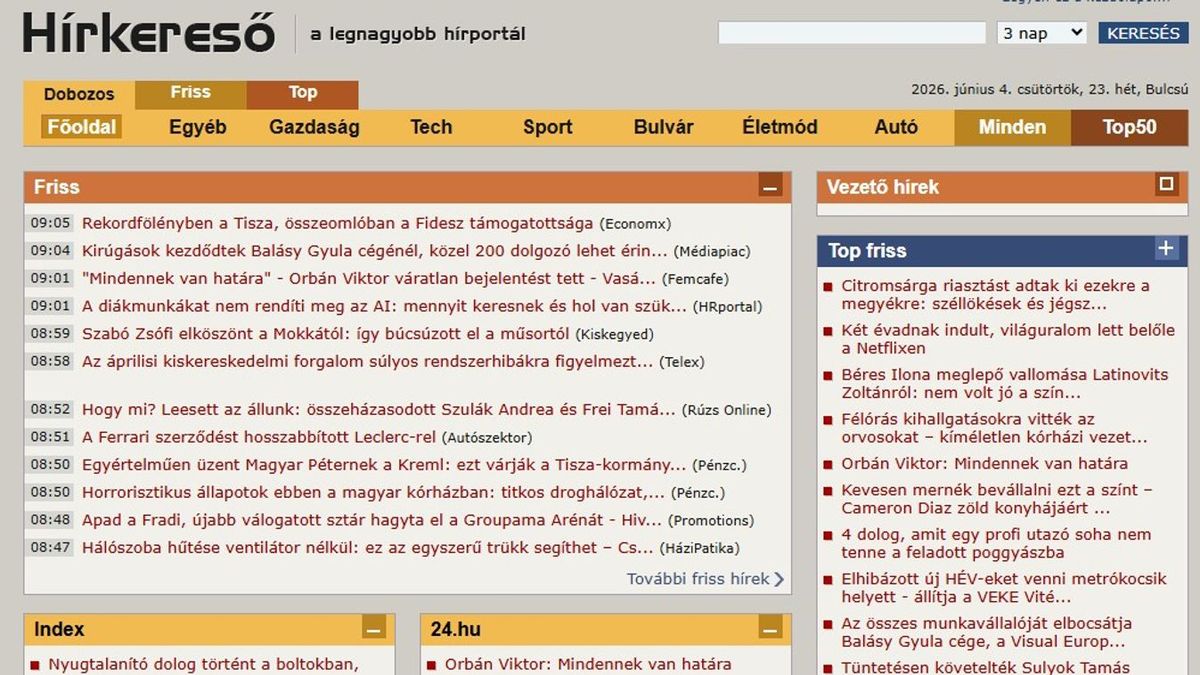Click the Index box title

tap(59, 629)
